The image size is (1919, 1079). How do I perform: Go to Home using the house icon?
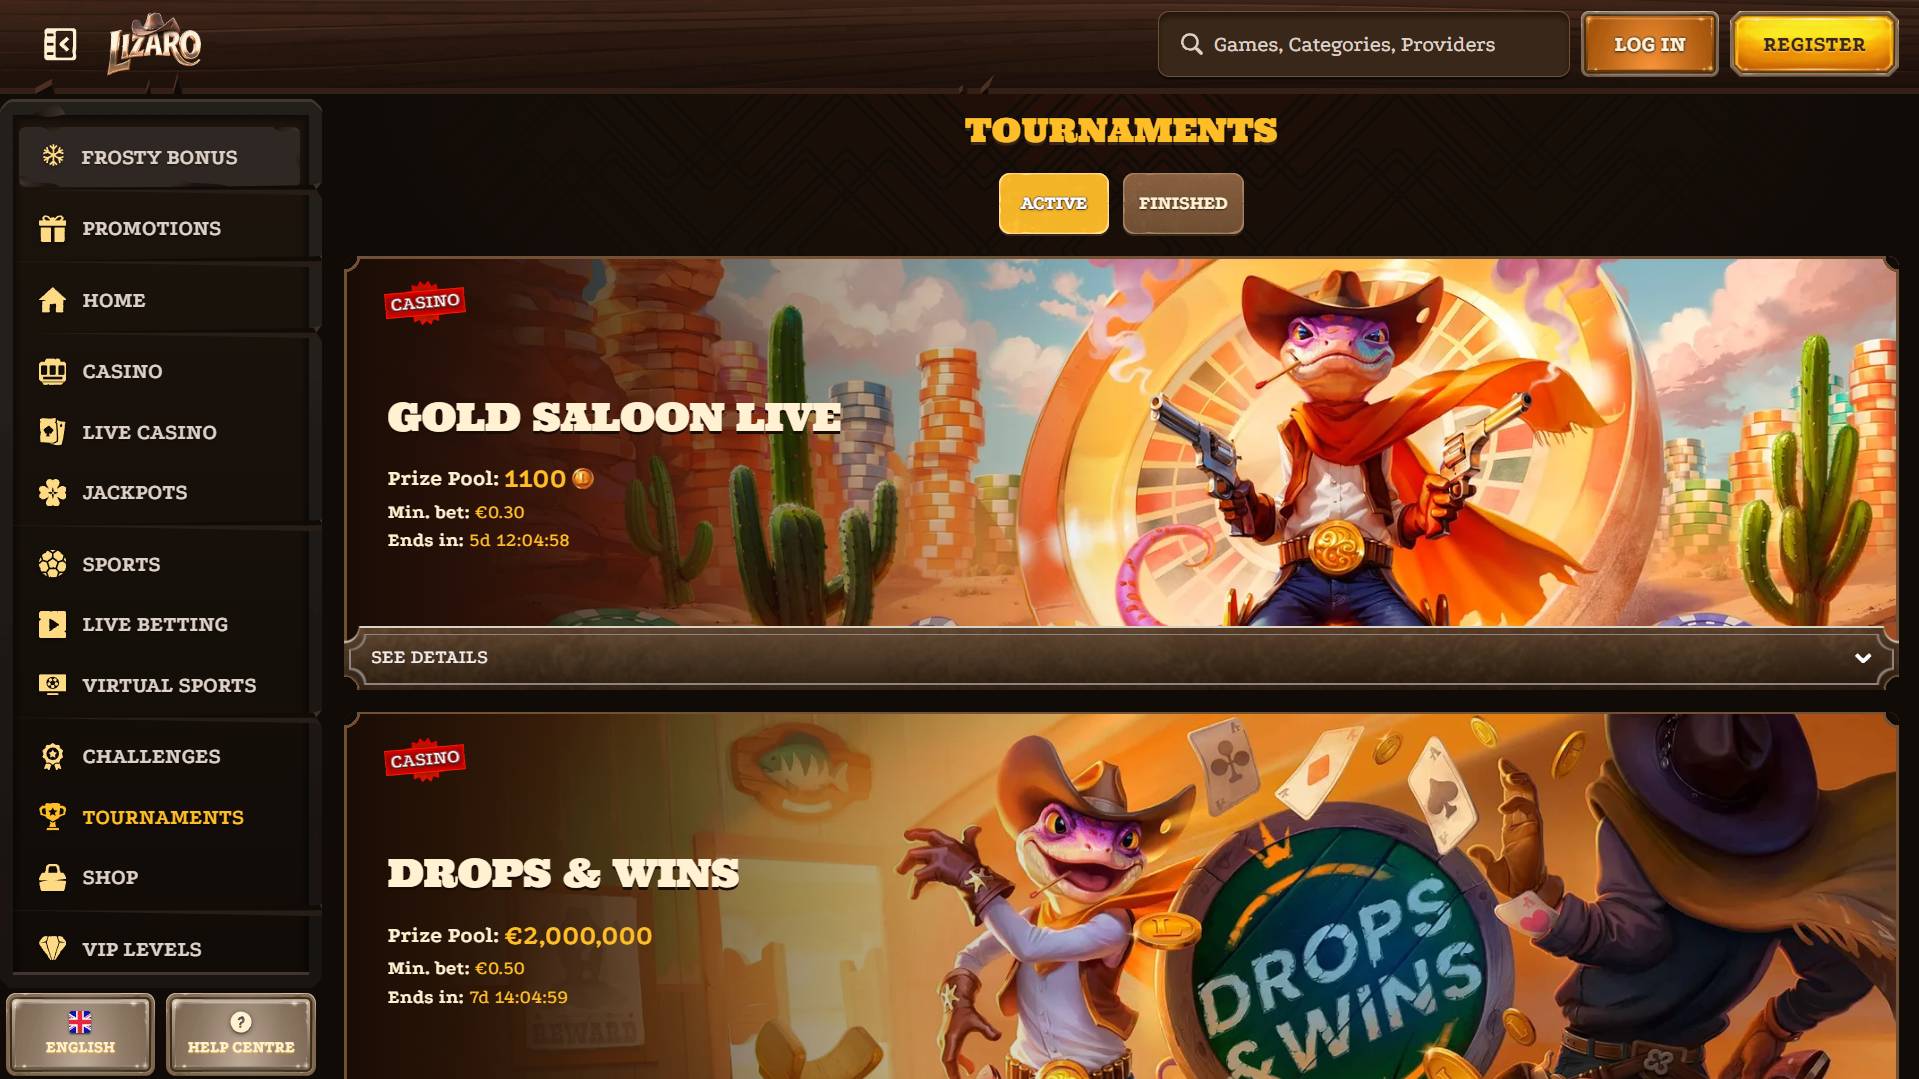pos(52,300)
